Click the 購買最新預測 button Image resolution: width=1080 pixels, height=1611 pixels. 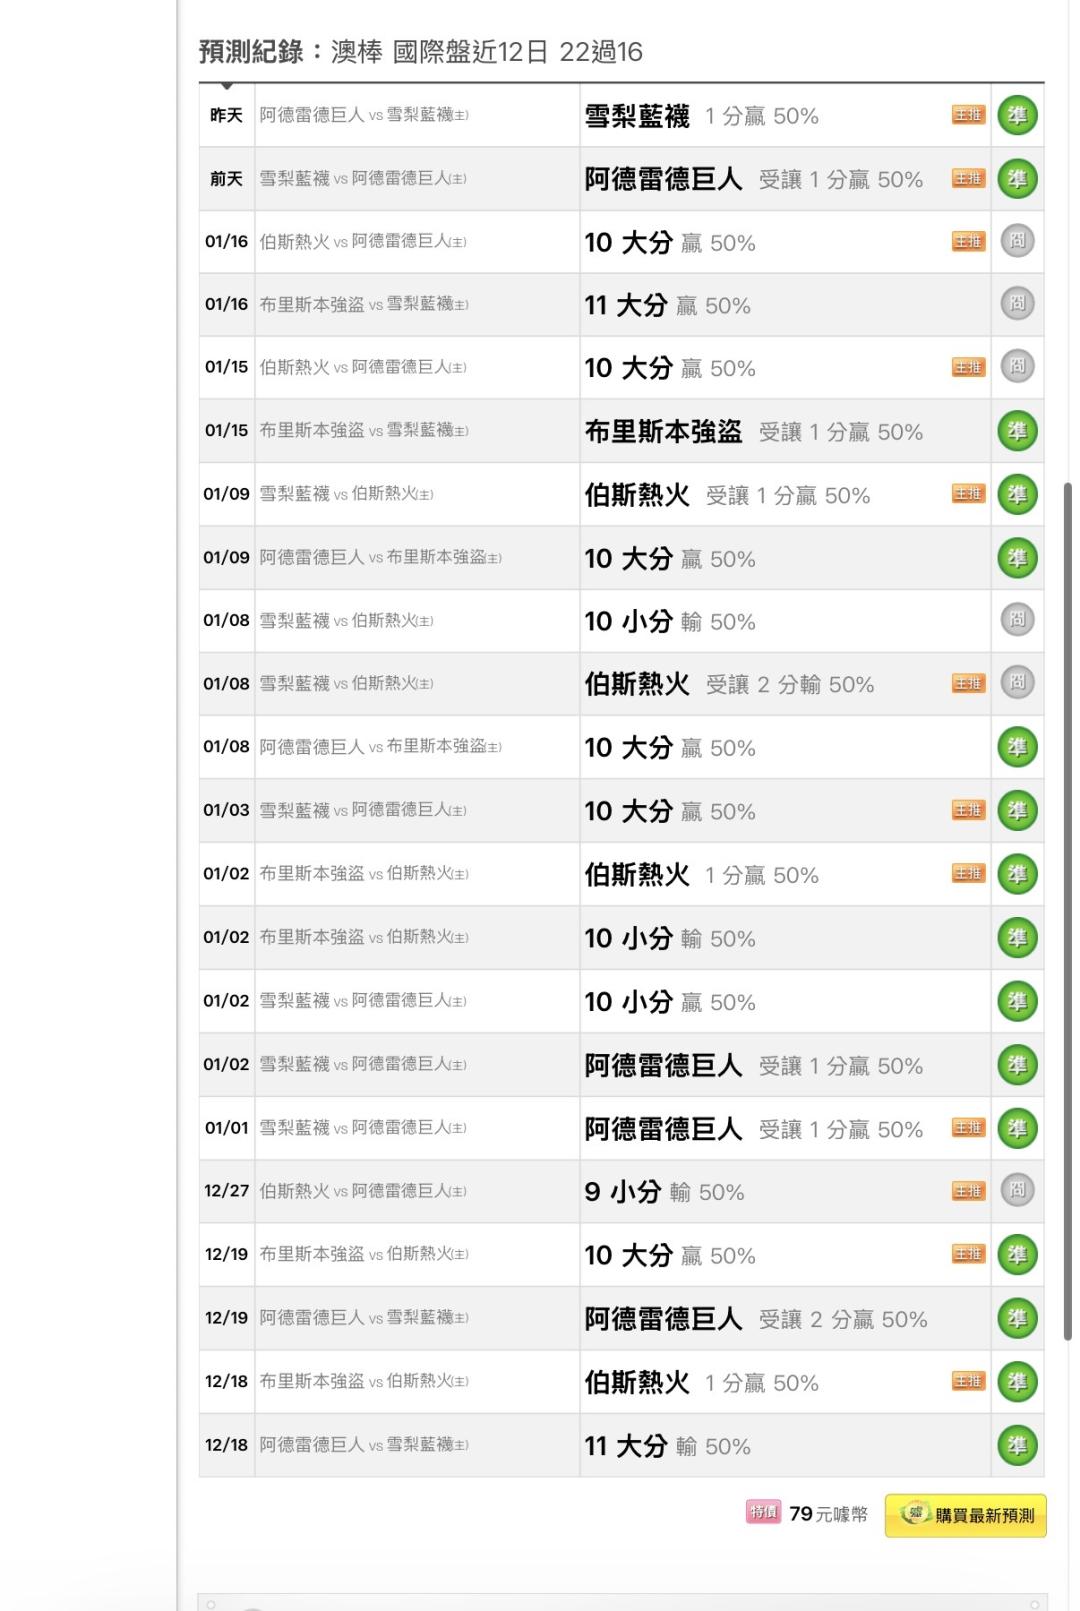point(965,1515)
